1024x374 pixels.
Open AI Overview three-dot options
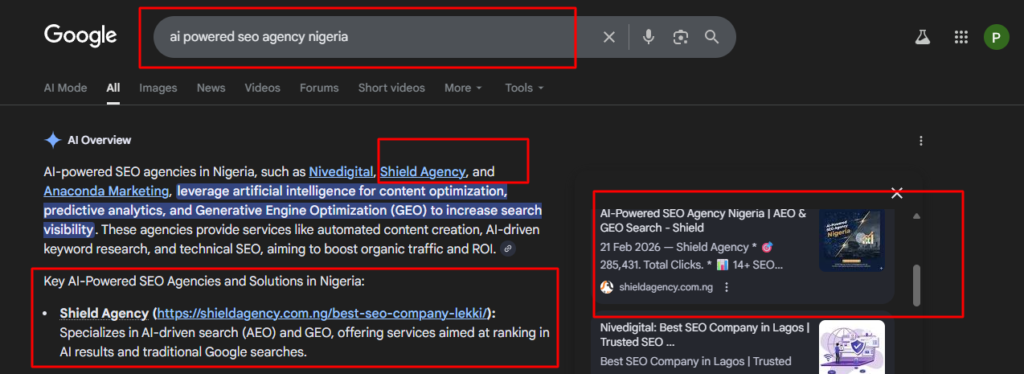click(921, 140)
